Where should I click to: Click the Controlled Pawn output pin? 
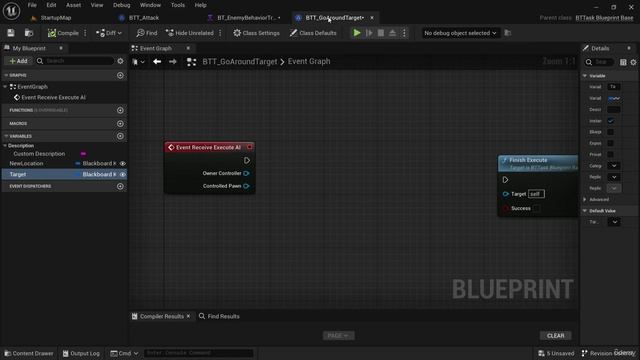point(246,186)
